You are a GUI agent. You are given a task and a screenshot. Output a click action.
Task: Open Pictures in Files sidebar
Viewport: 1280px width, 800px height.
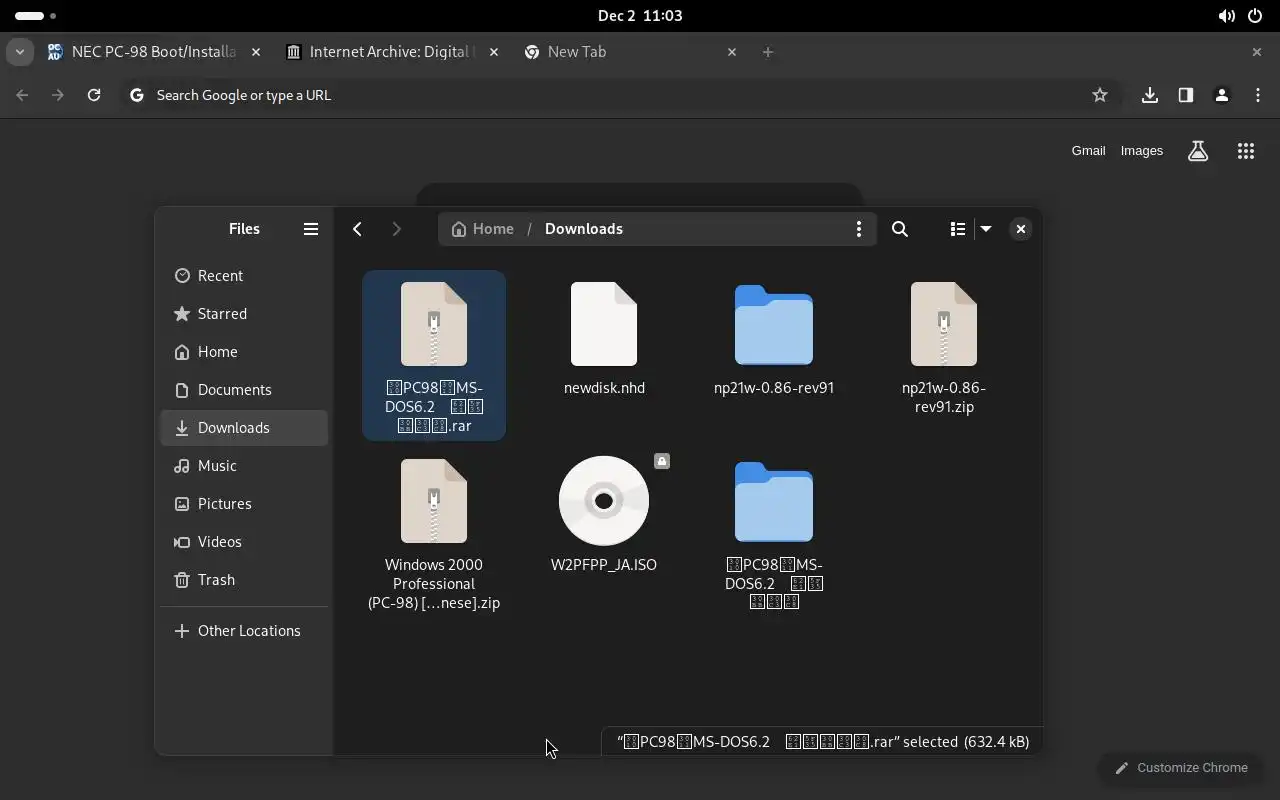[x=244, y=504]
